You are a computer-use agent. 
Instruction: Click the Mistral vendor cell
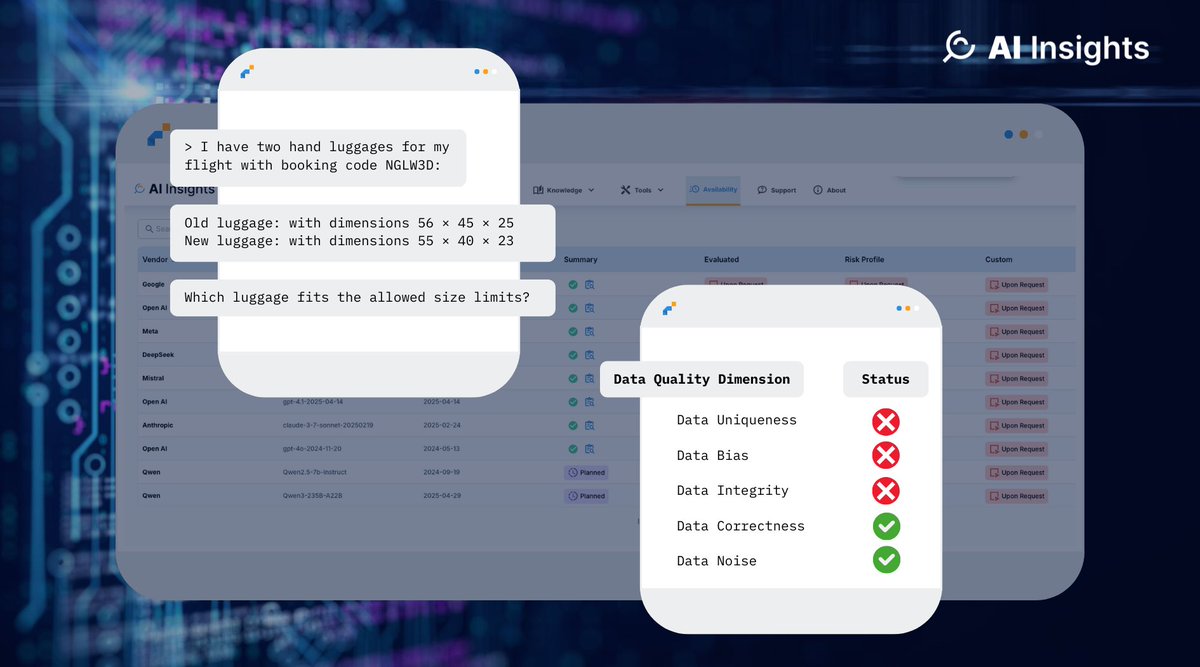(153, 378)
